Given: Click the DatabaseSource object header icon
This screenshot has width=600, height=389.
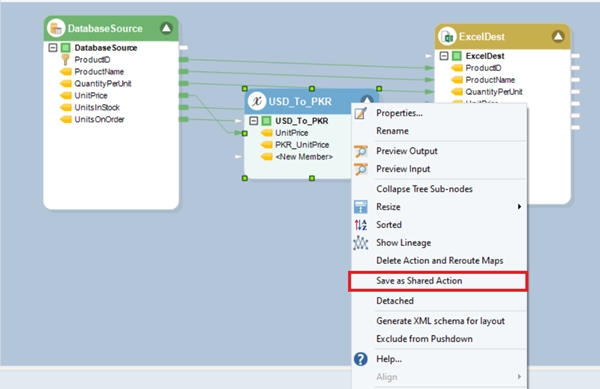Looking at the screenshot, I should pos(56,28).
